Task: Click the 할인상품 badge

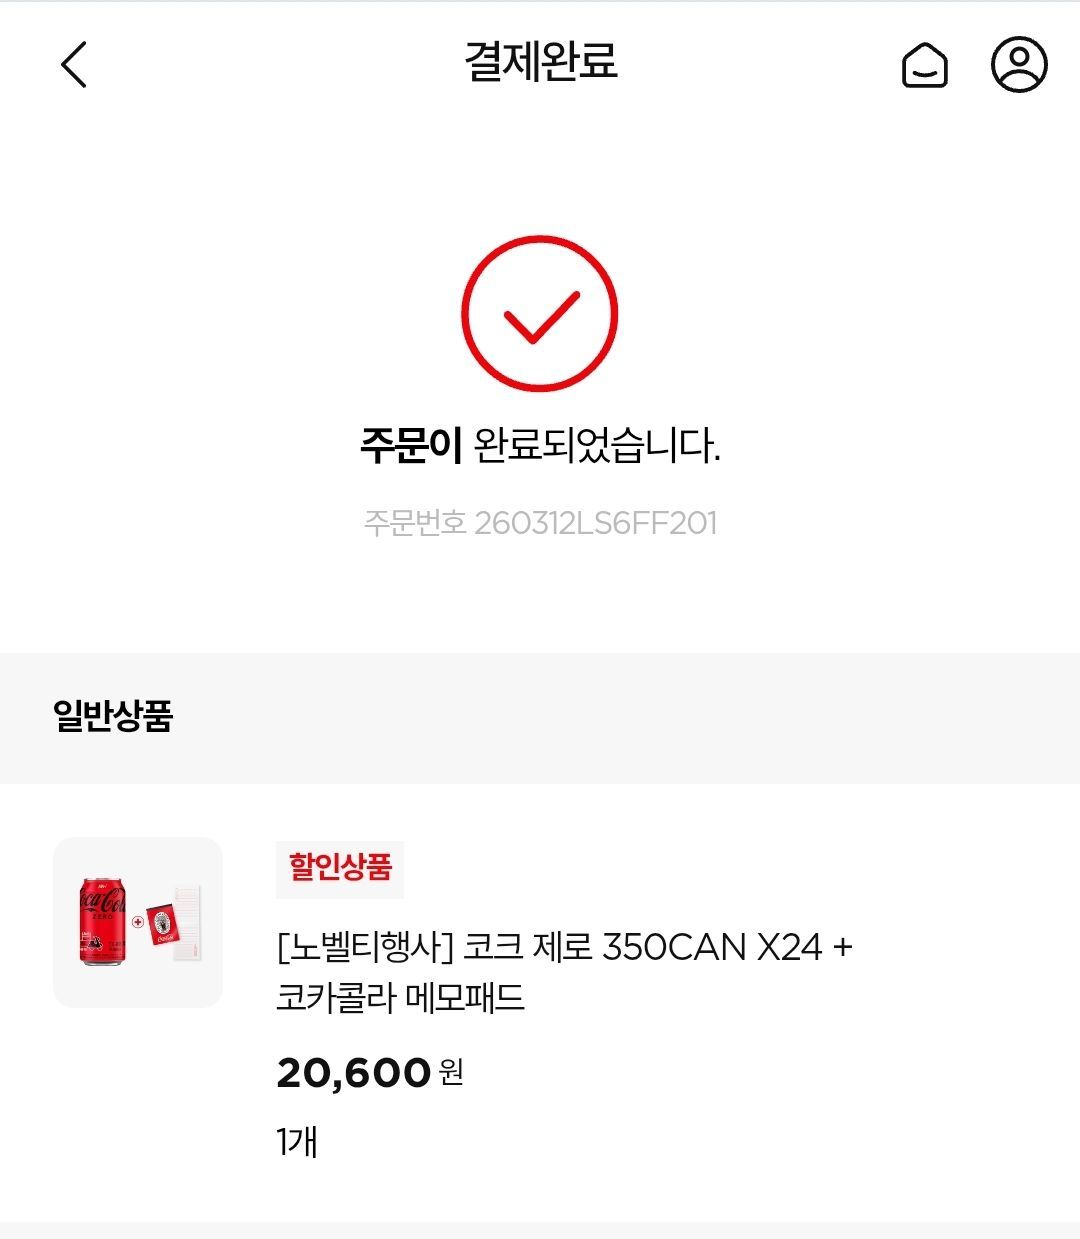Action: (340, 867)
